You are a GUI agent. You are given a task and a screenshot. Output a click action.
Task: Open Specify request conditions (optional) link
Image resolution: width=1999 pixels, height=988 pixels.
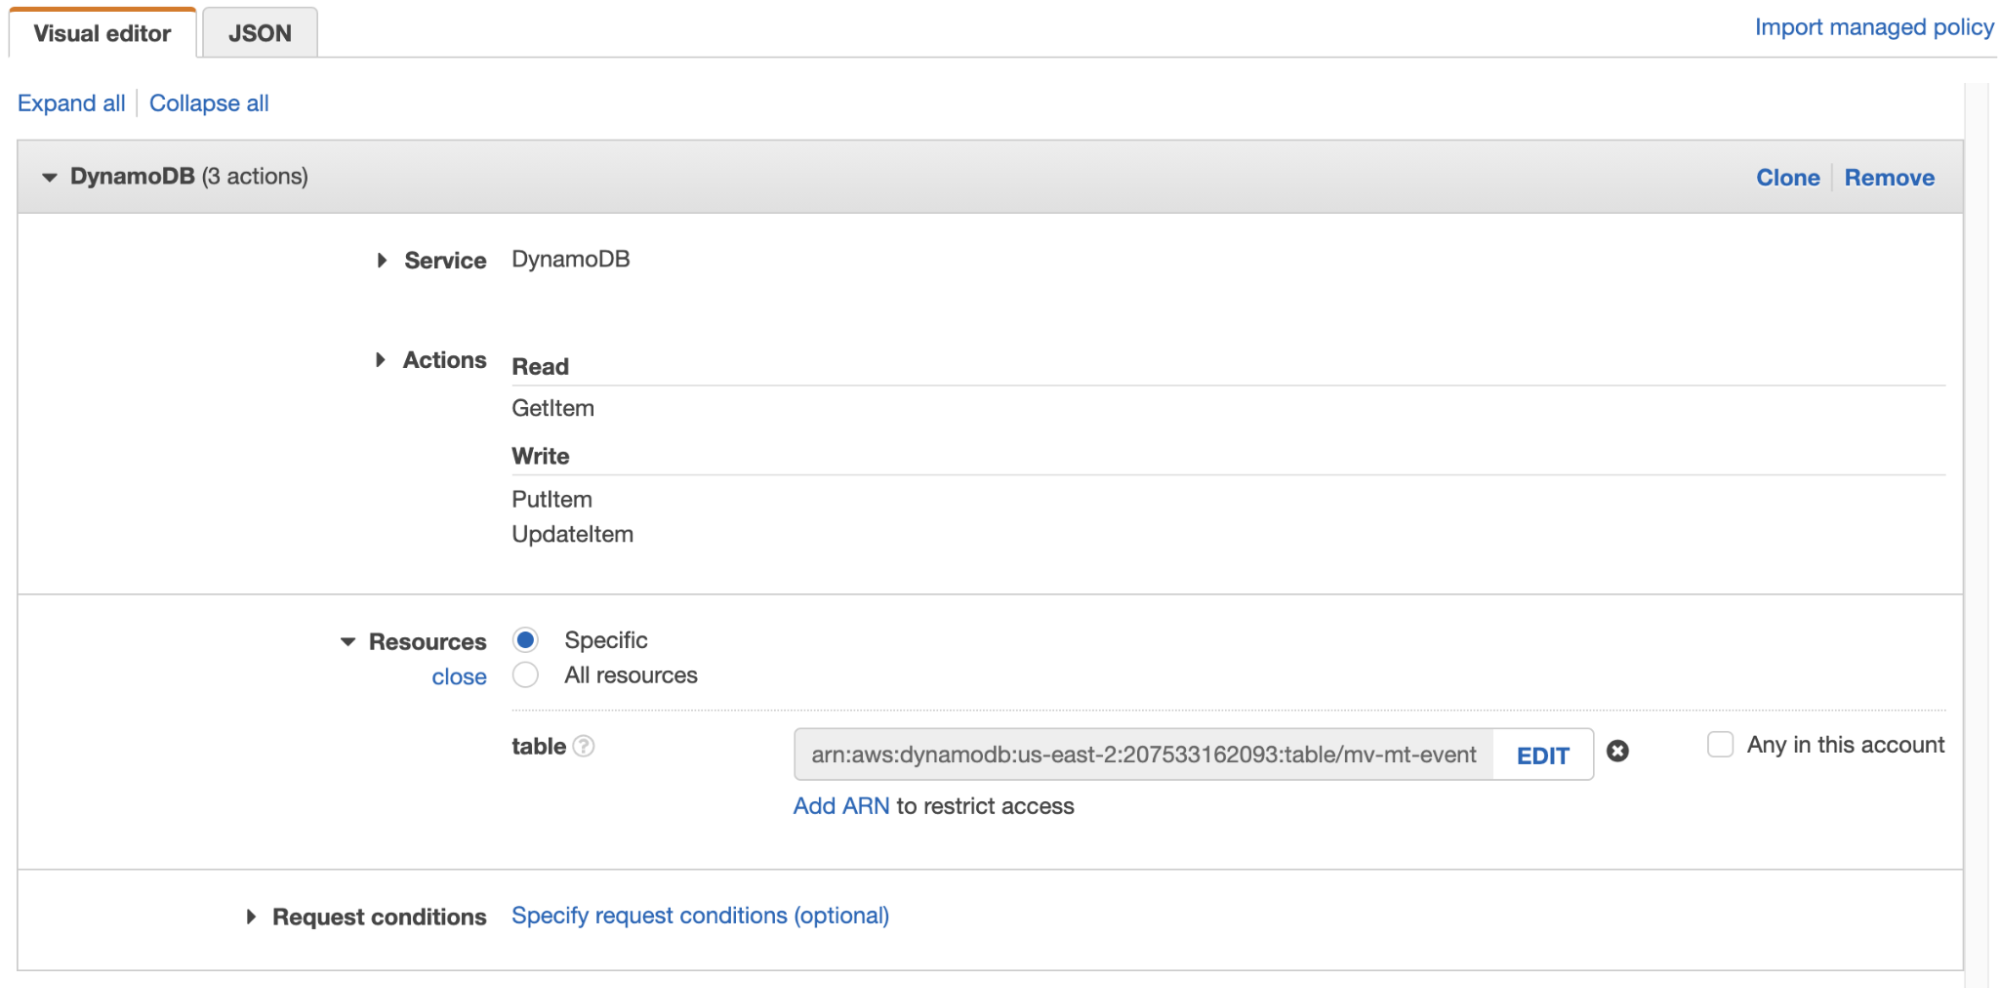[700, 915]
